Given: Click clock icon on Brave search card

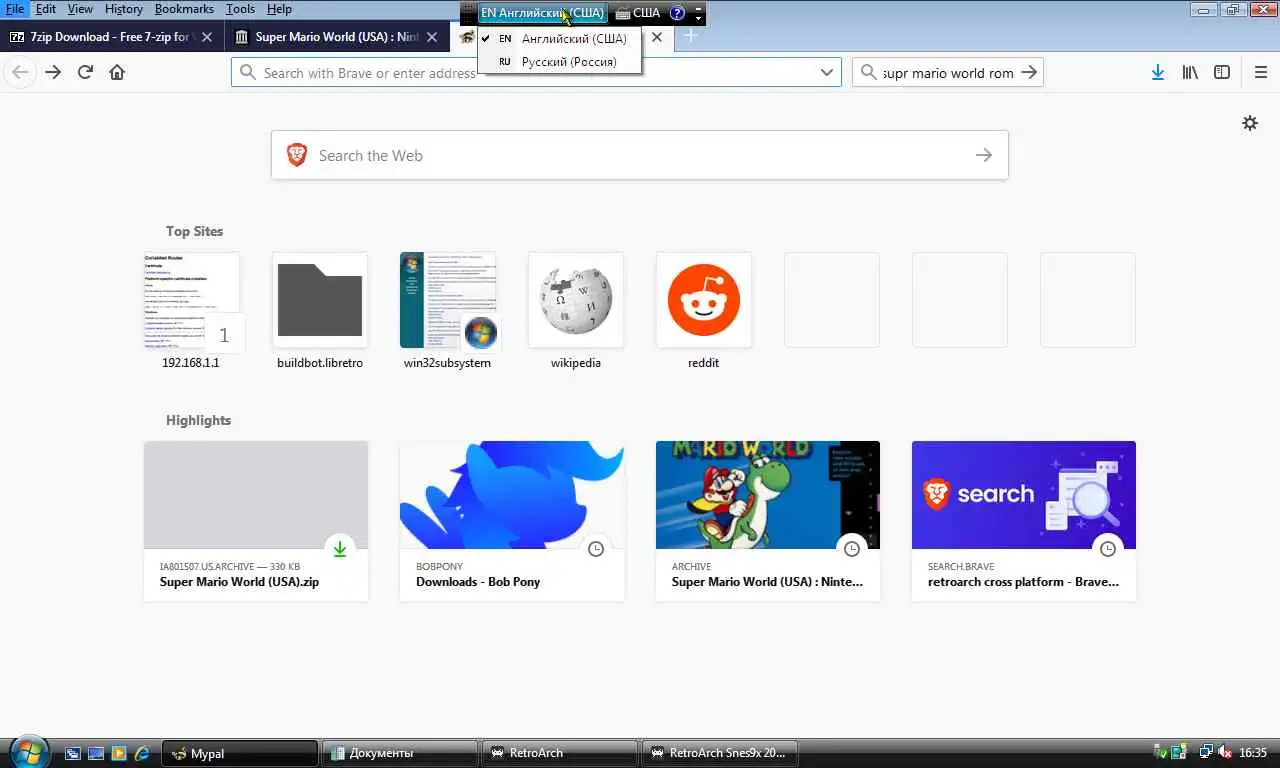Looking at the screenshot, I should tap(1108, 548).
